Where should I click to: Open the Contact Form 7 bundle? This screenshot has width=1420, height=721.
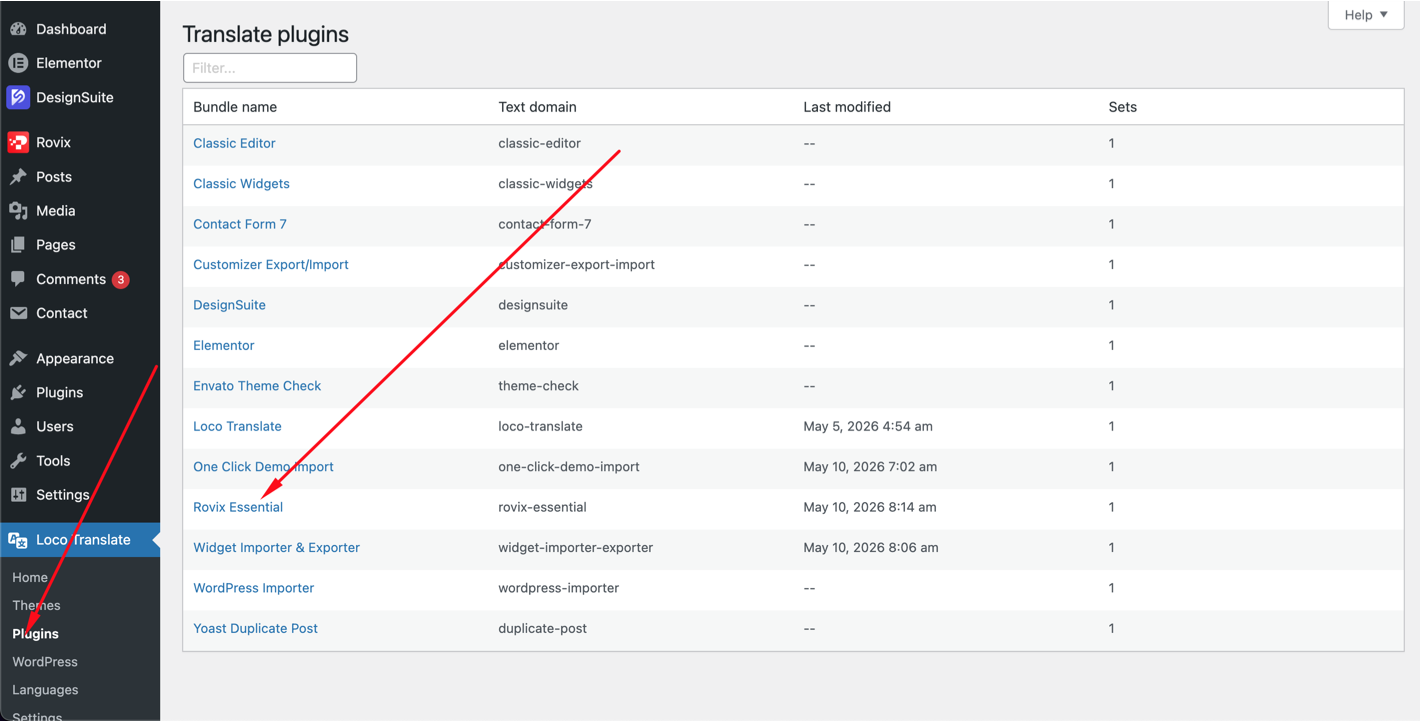(240, 224)
